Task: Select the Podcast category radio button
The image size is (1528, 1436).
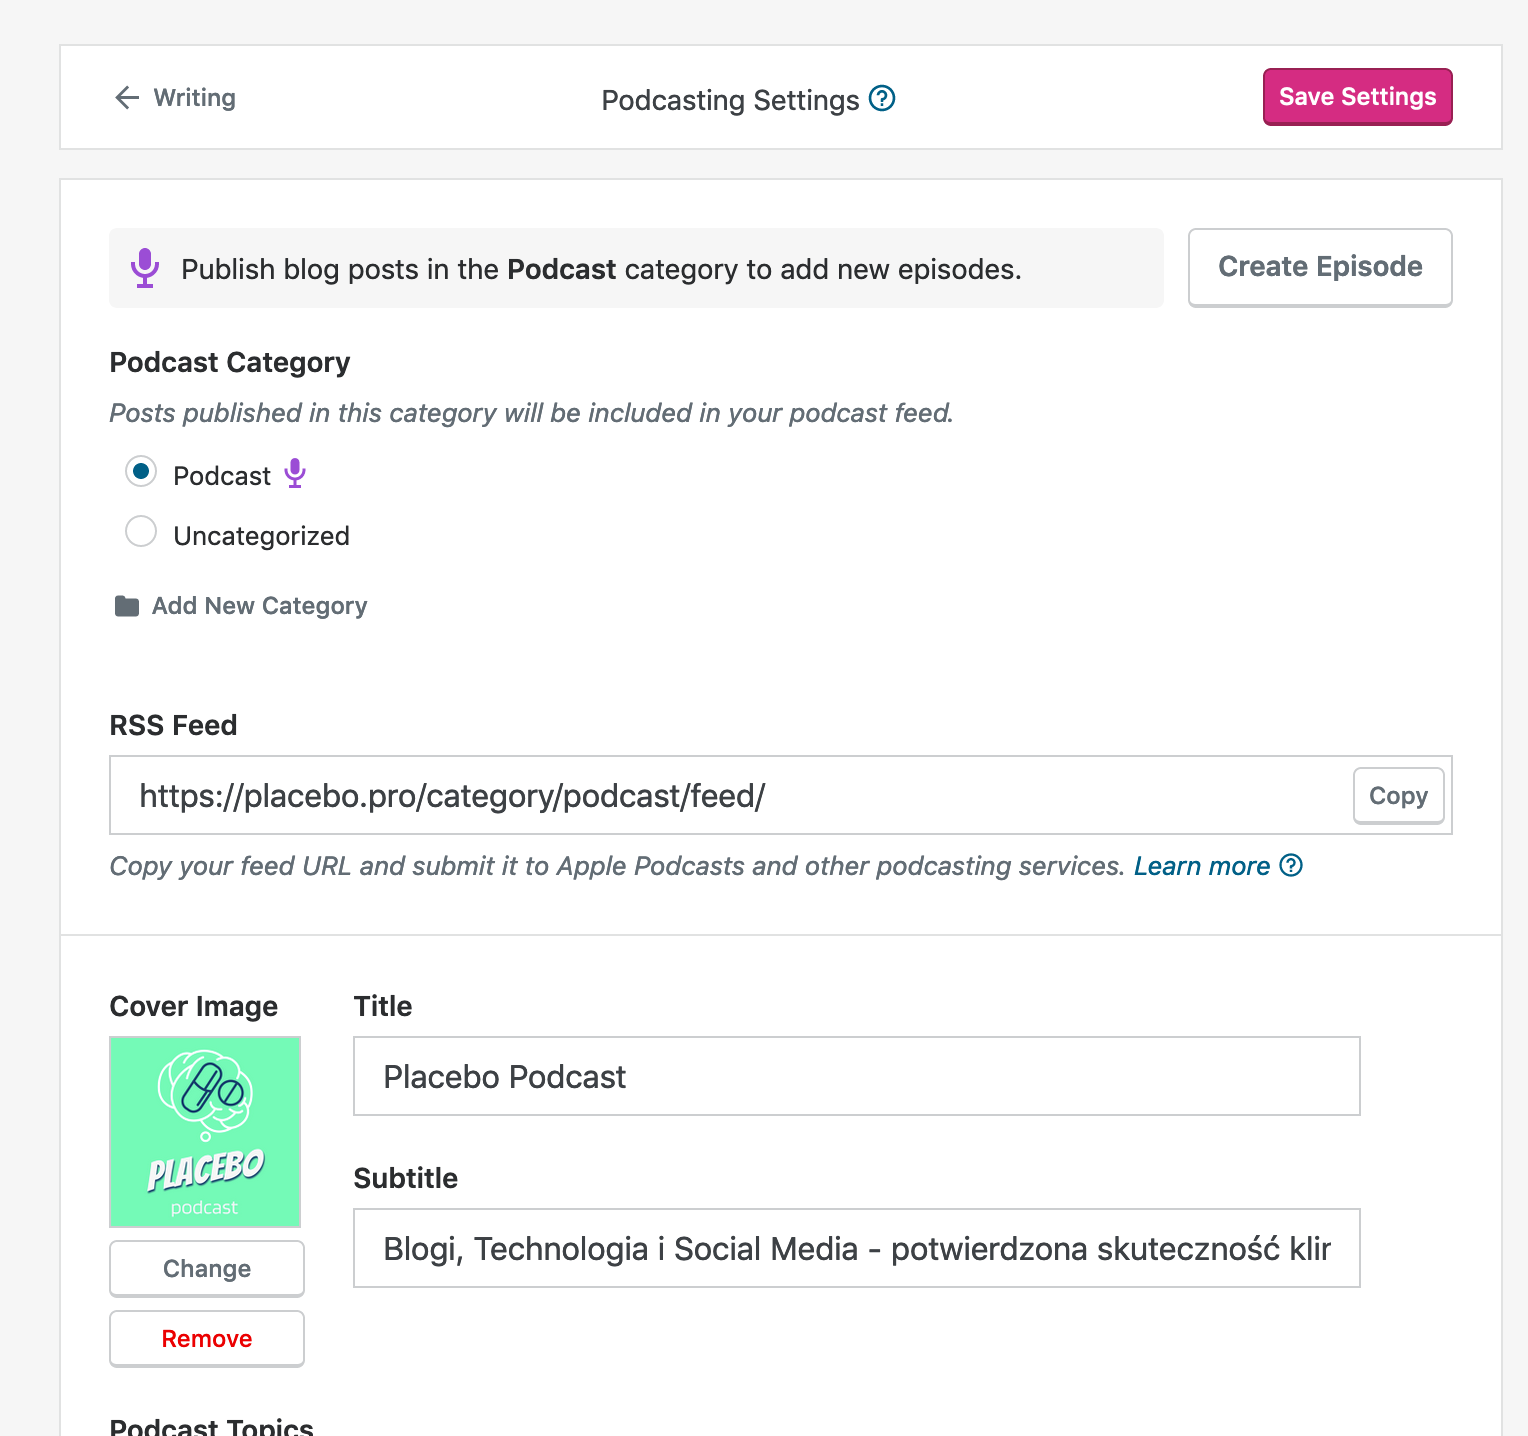Action: click(141, 471)
